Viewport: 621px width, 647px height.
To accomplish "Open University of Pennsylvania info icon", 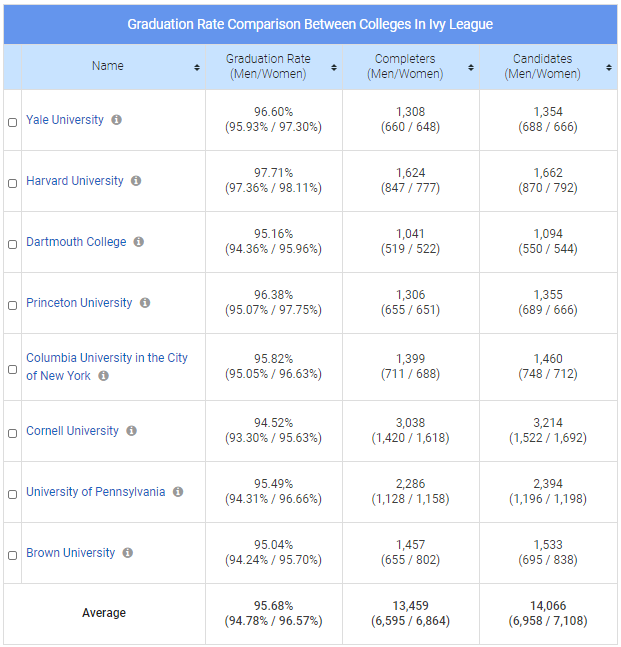I will 178,492.
